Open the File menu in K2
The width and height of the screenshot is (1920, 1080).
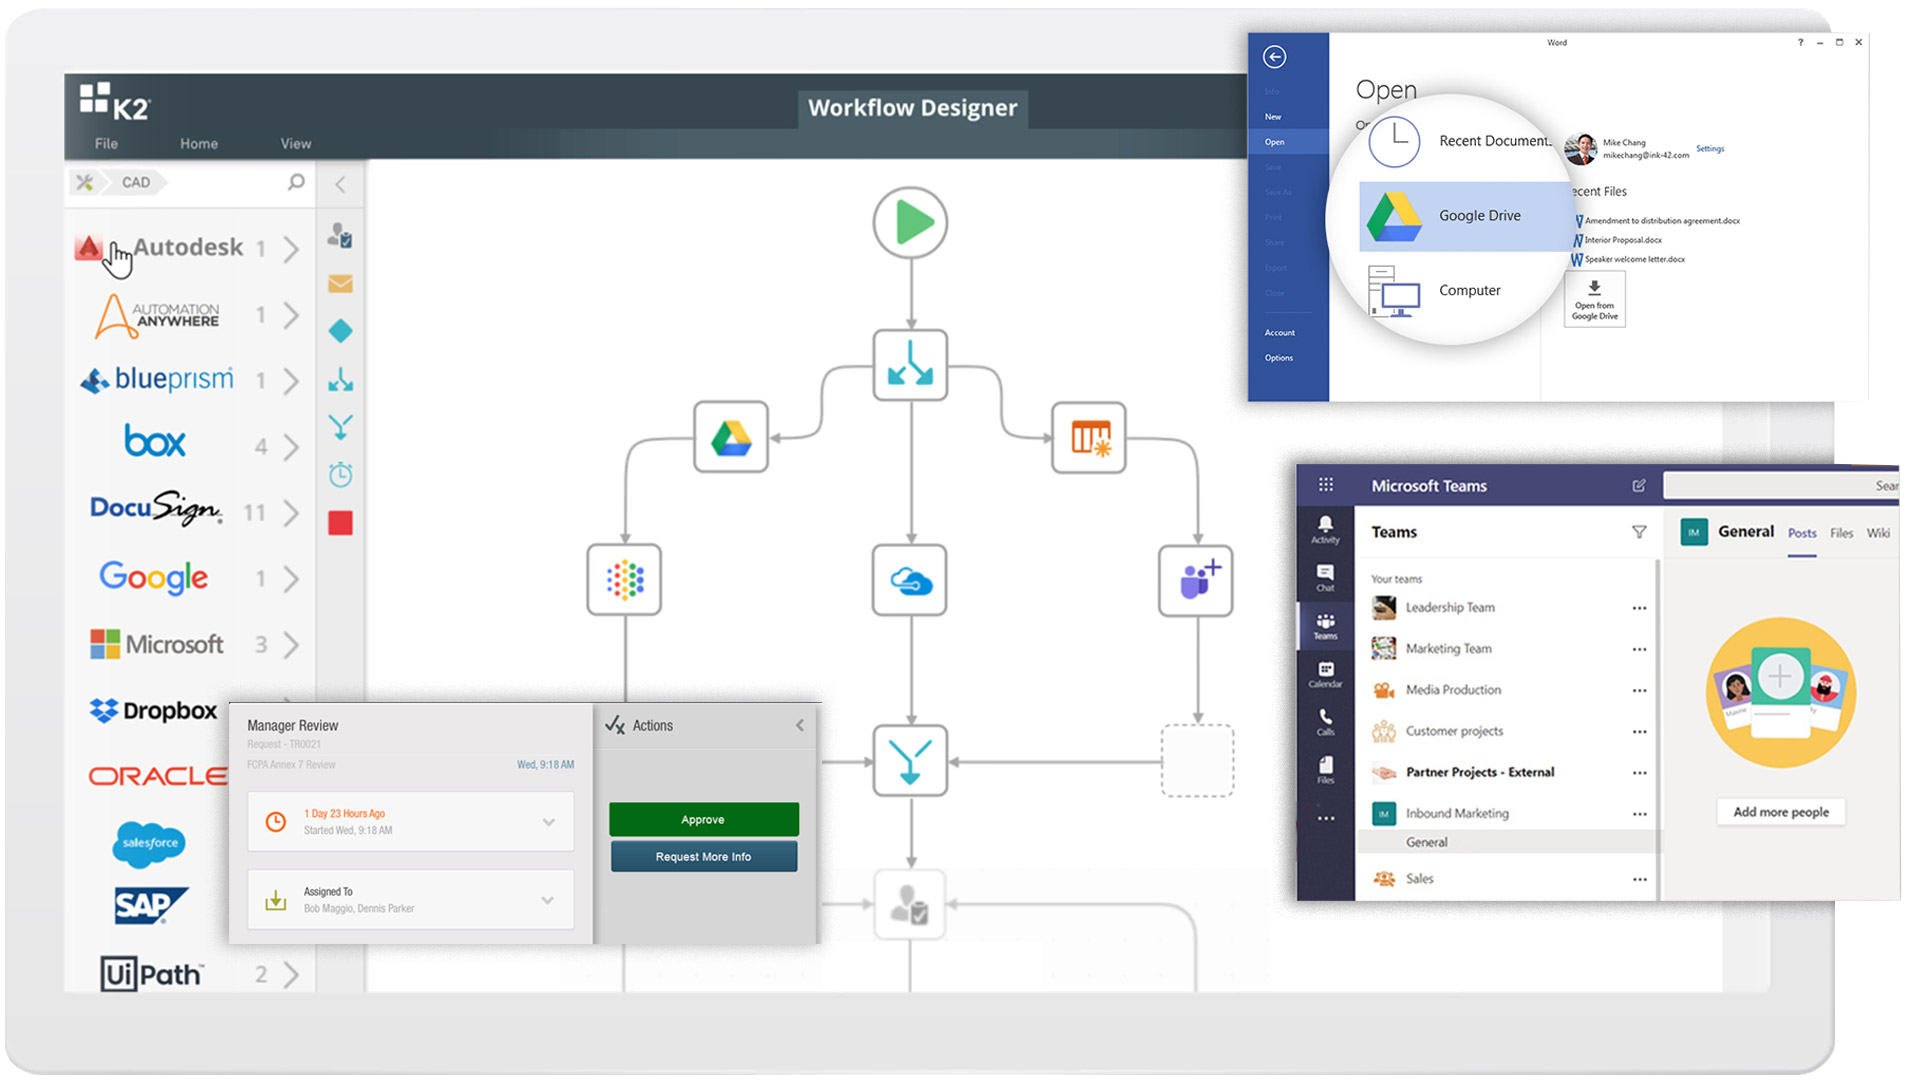coord(106,143)
